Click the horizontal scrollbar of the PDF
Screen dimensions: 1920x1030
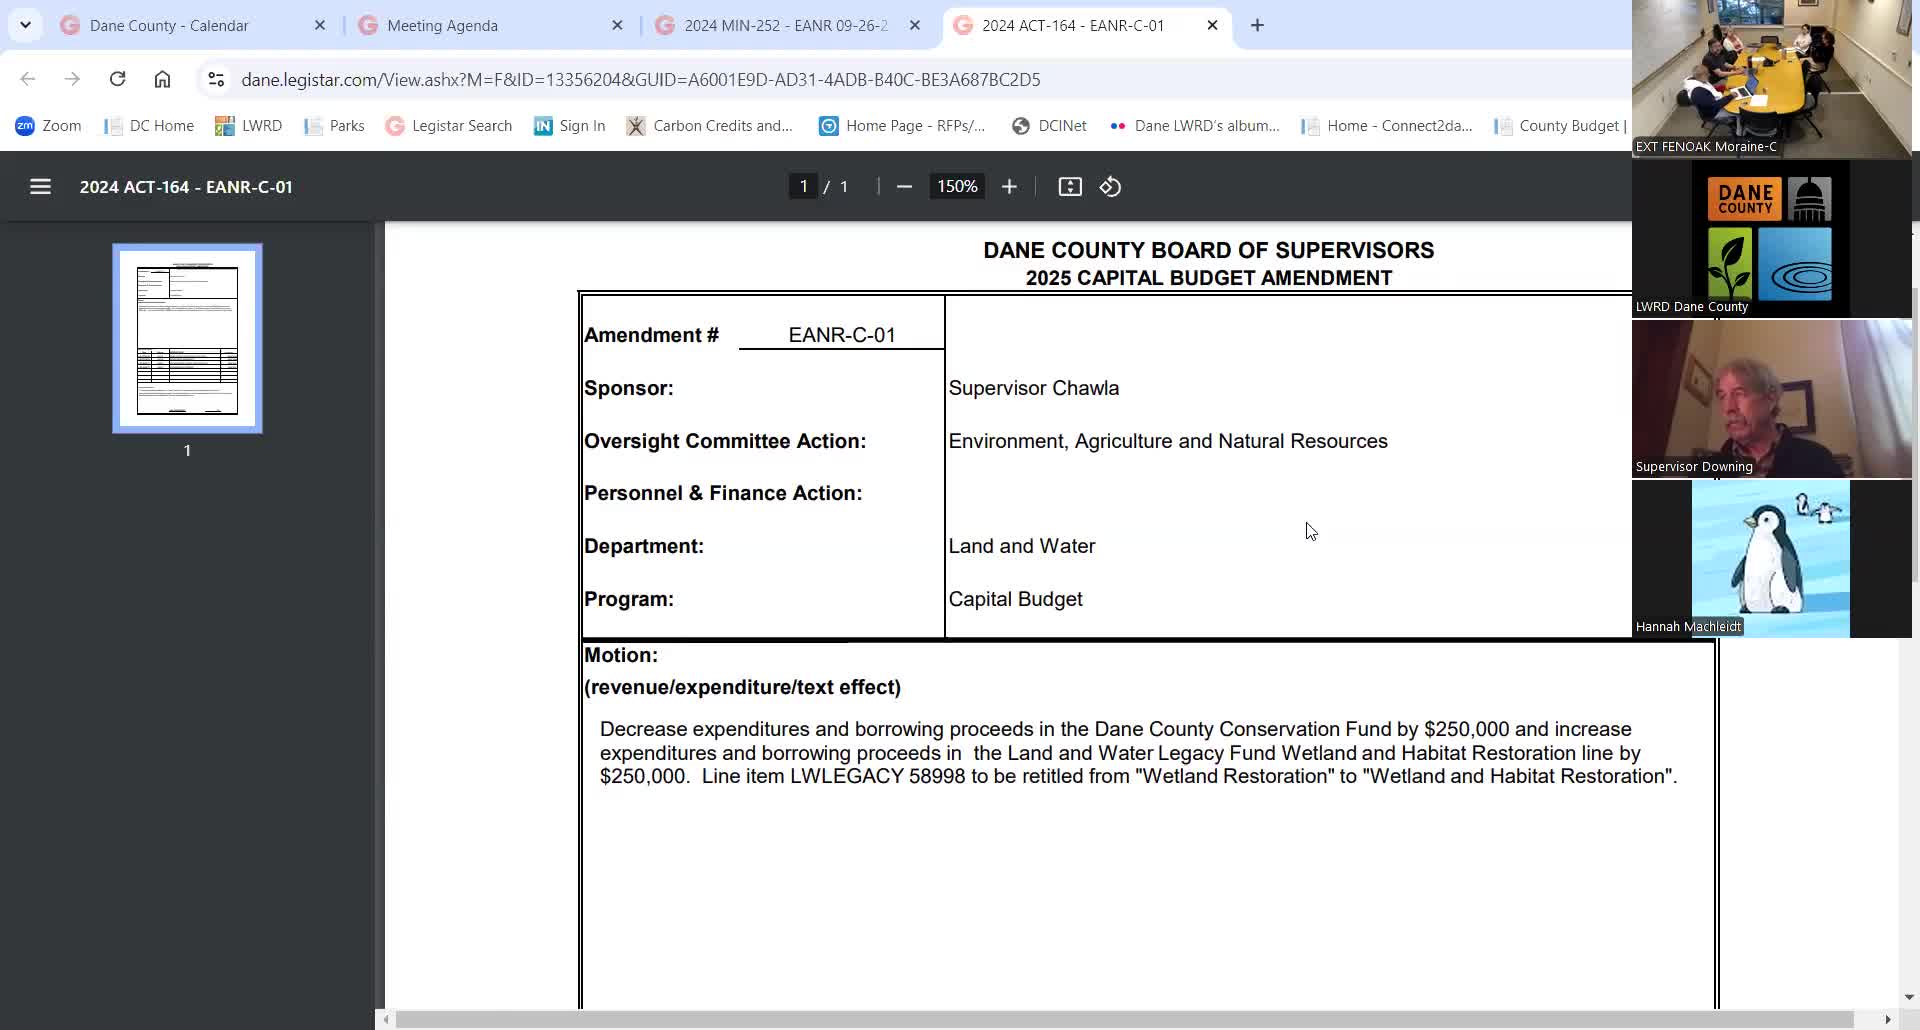[x=1125, y=1019]
